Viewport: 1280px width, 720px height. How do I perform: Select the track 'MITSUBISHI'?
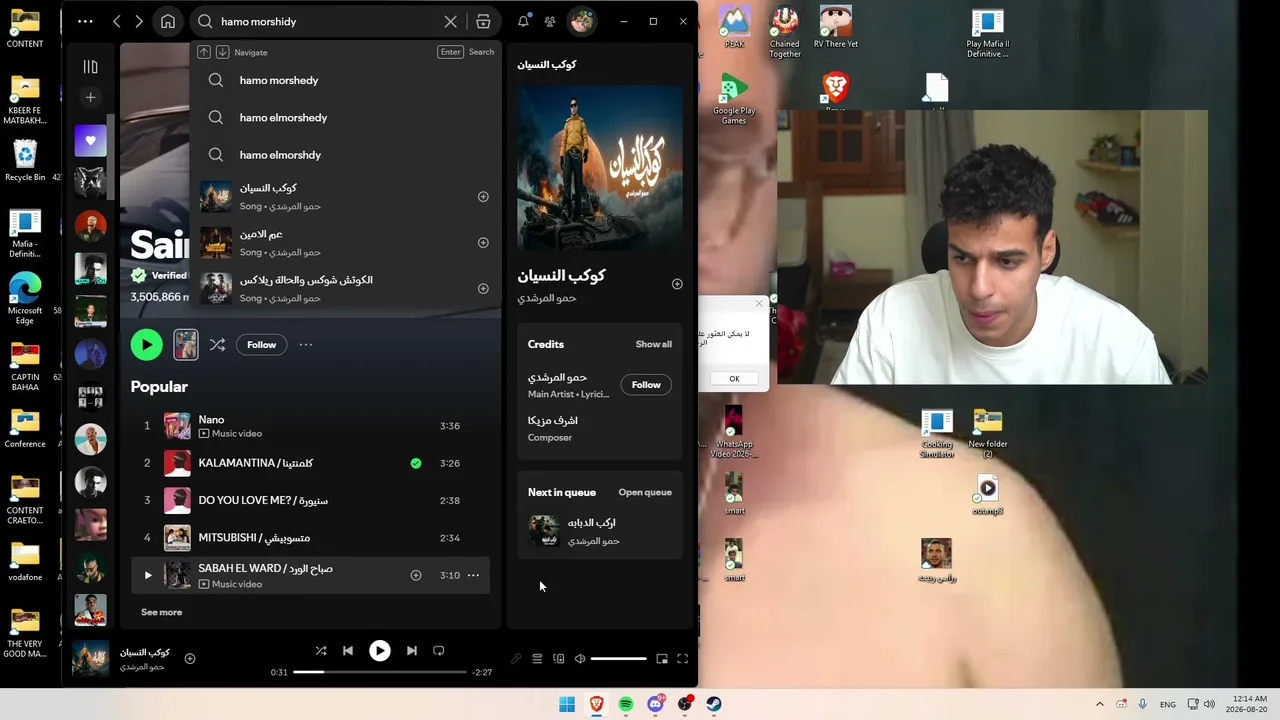310,538
